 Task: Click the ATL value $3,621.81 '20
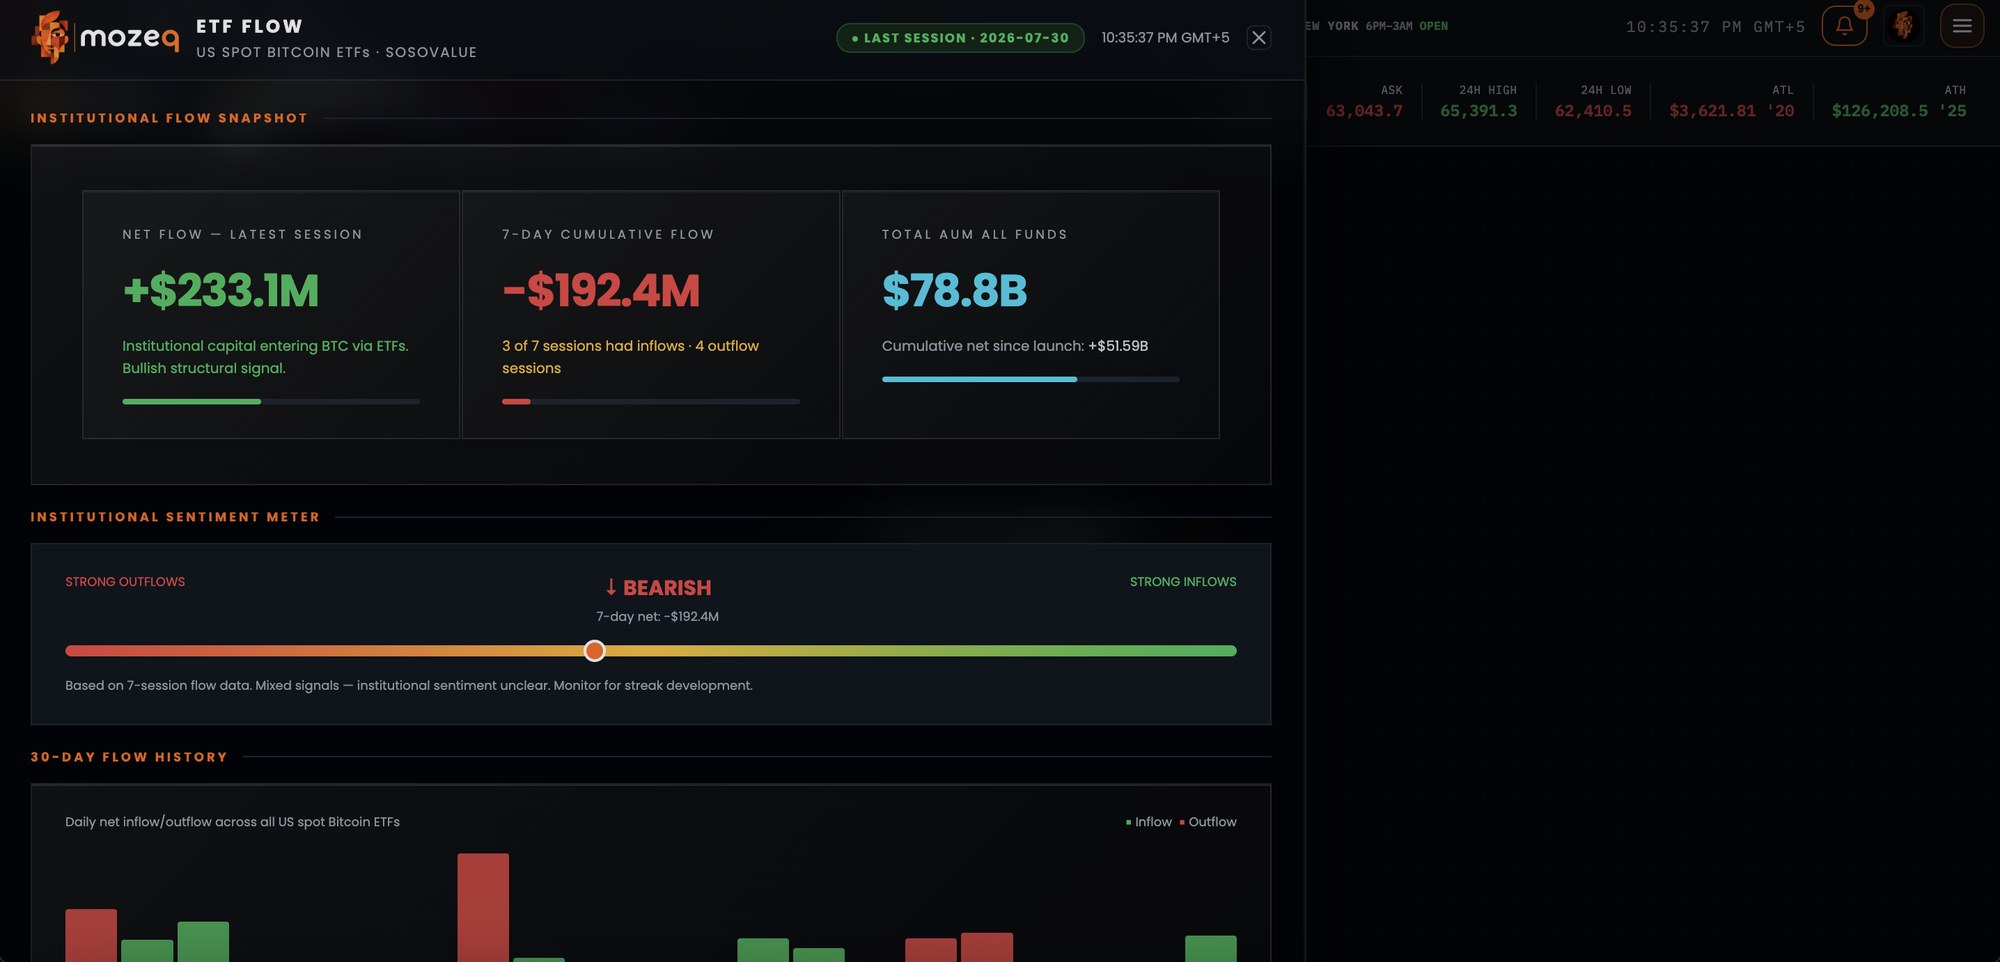click(x=1732, y=111)
